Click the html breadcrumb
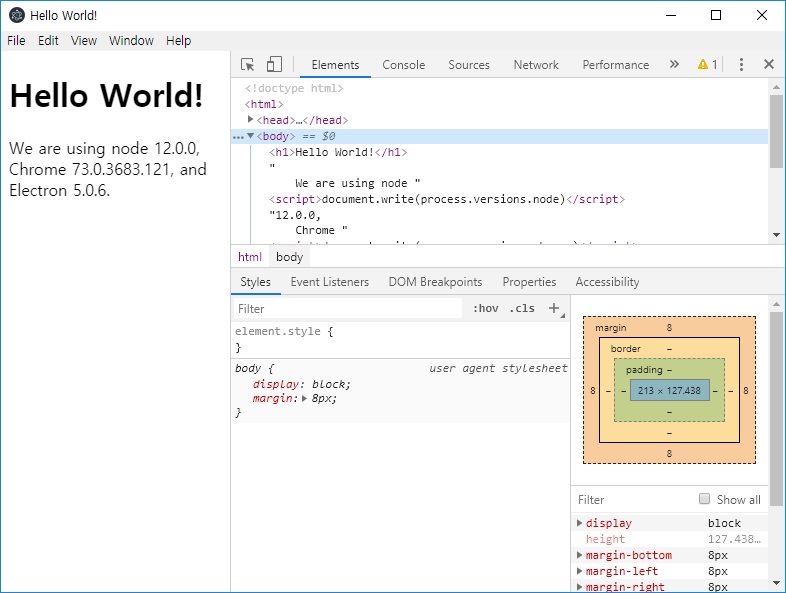Viewport: 786px width, 593px height. pyautogui.click(x=250, y=257)
